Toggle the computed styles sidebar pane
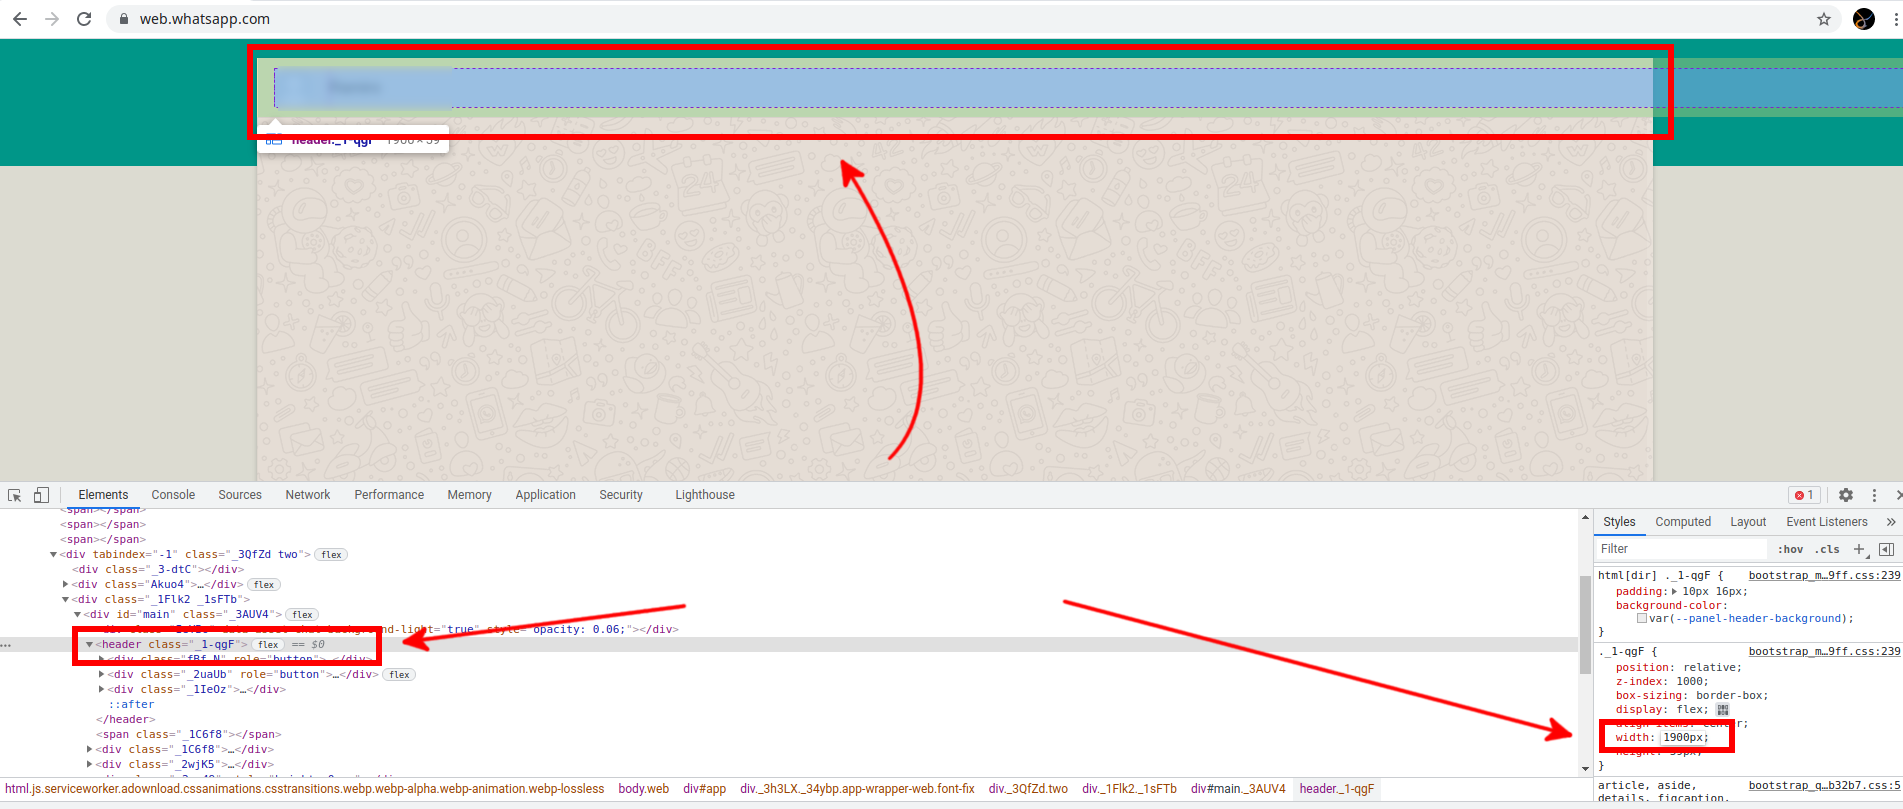The image size is (1903, 809). 1886,549
